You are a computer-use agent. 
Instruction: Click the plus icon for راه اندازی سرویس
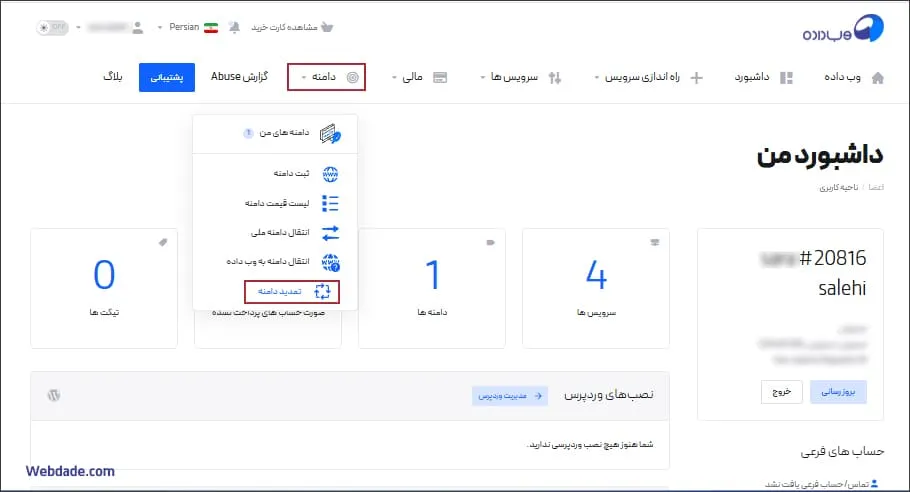pyautogui.click(x=696, y=78)
